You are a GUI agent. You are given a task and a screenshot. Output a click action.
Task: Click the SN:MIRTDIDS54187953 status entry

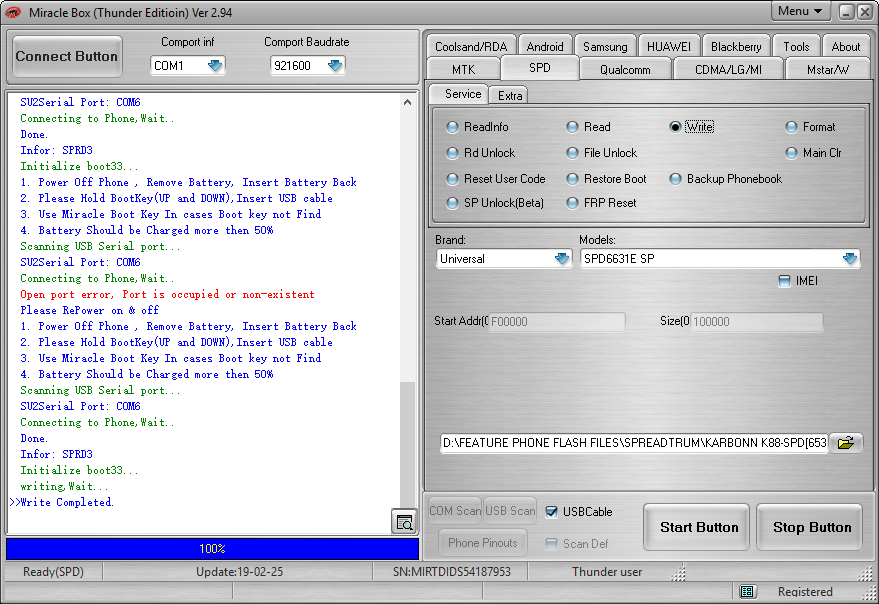tap(452, 571)
